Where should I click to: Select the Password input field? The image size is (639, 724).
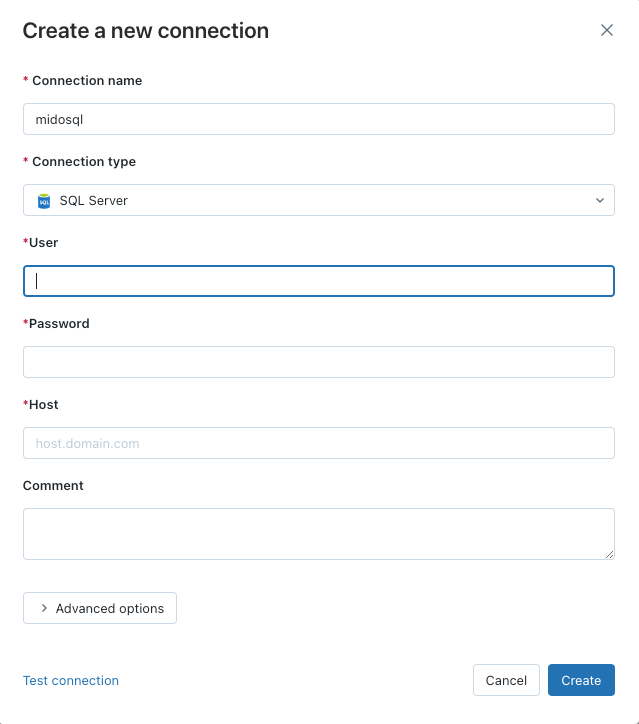pyautogui.click(x=318, y=362)
